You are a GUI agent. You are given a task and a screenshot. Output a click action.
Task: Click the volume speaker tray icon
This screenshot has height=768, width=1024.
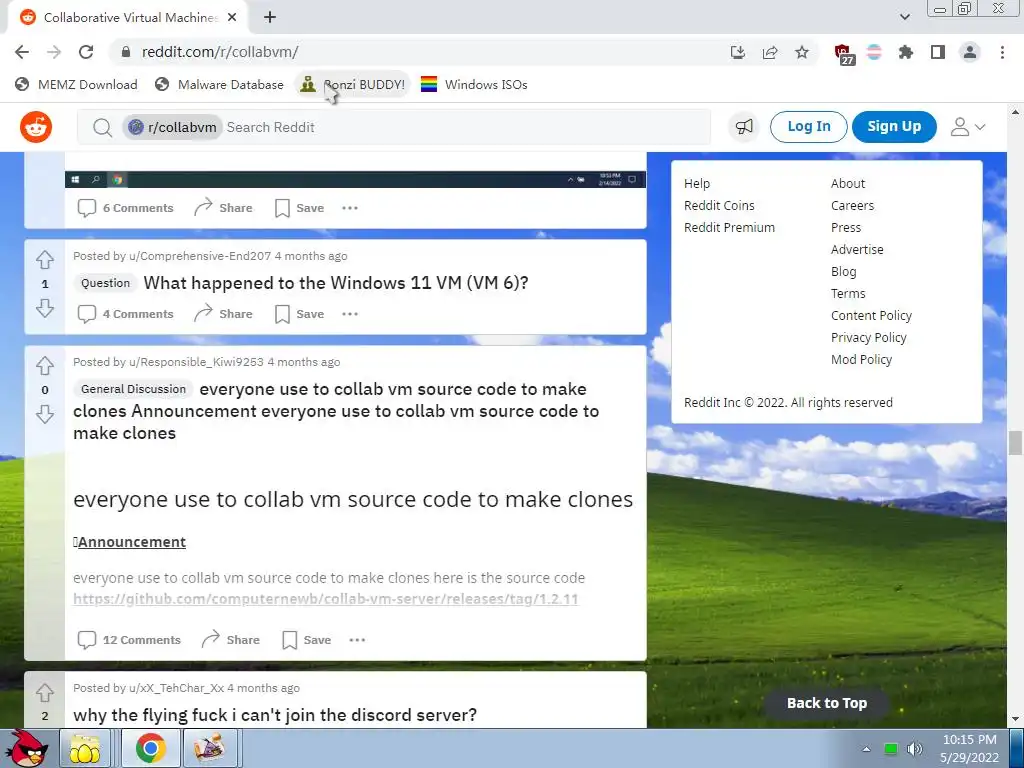[x=915, y=748]
